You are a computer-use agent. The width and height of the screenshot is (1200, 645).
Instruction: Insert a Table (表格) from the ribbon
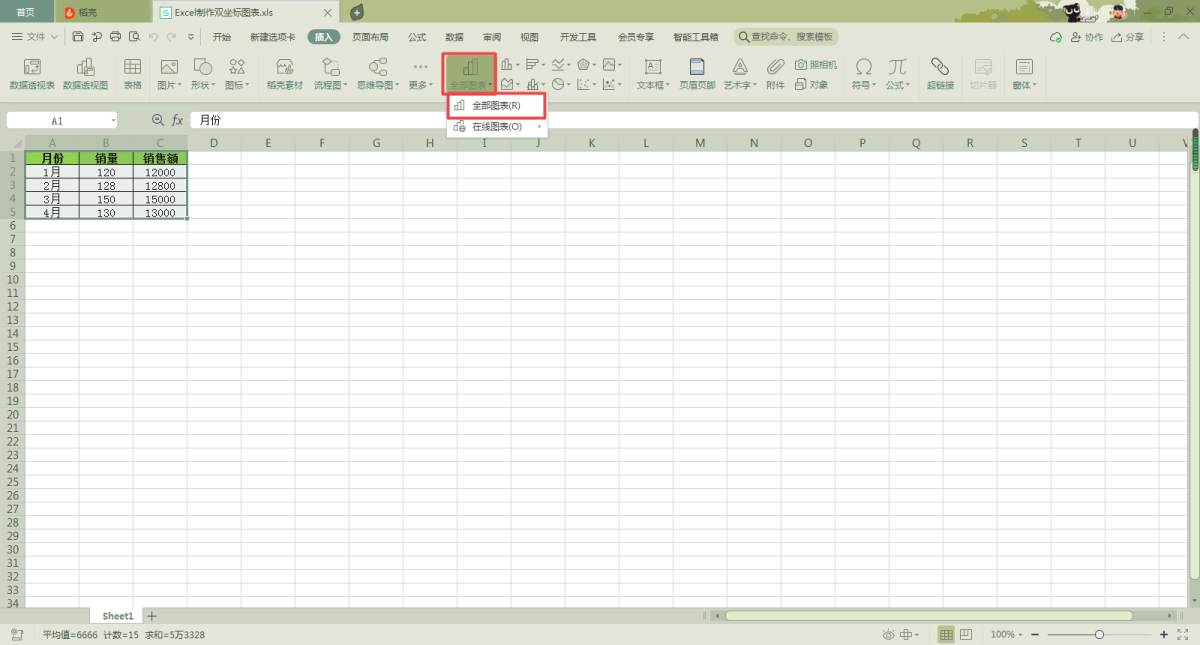coord(132,72)
